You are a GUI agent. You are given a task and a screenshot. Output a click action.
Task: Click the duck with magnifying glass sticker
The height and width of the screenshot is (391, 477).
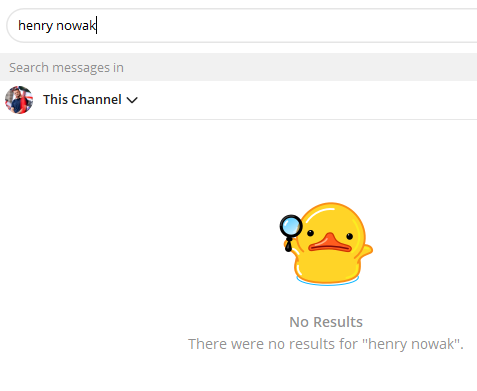[x=326, y=244]
